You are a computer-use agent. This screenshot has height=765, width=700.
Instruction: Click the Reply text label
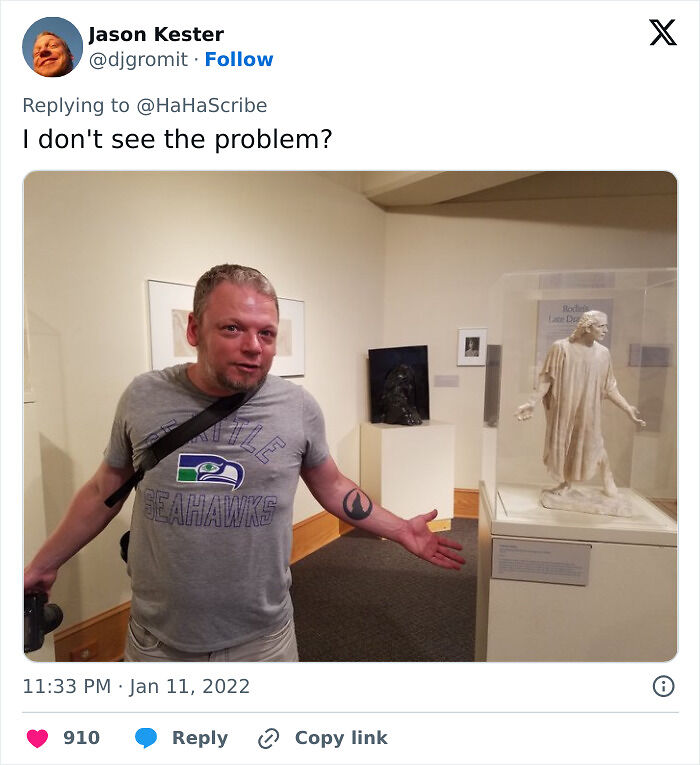(200, 738)
